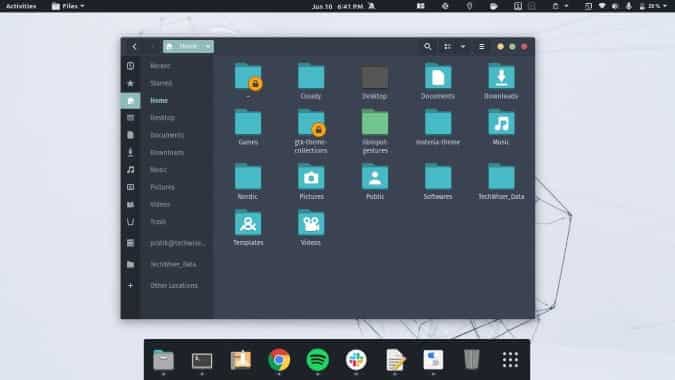Select Pictures in the sidebar
Image resolution: width=675 pixels, height=380 pixels.
pos(162,187)
